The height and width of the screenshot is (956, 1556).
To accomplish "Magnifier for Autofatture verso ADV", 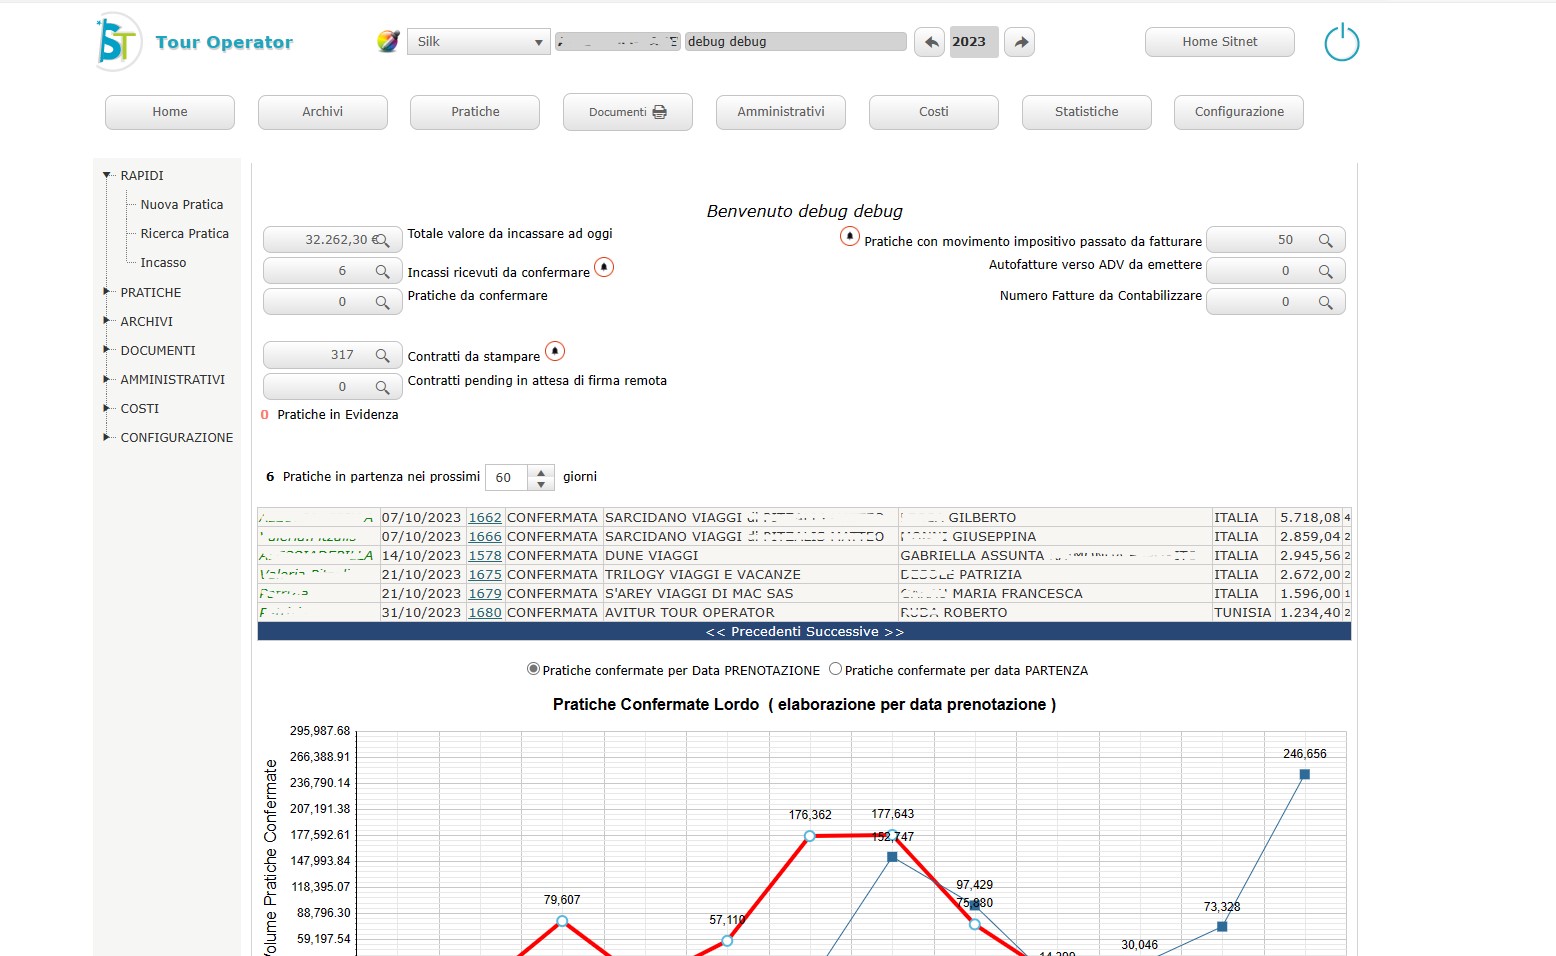I will (1325, 271).
